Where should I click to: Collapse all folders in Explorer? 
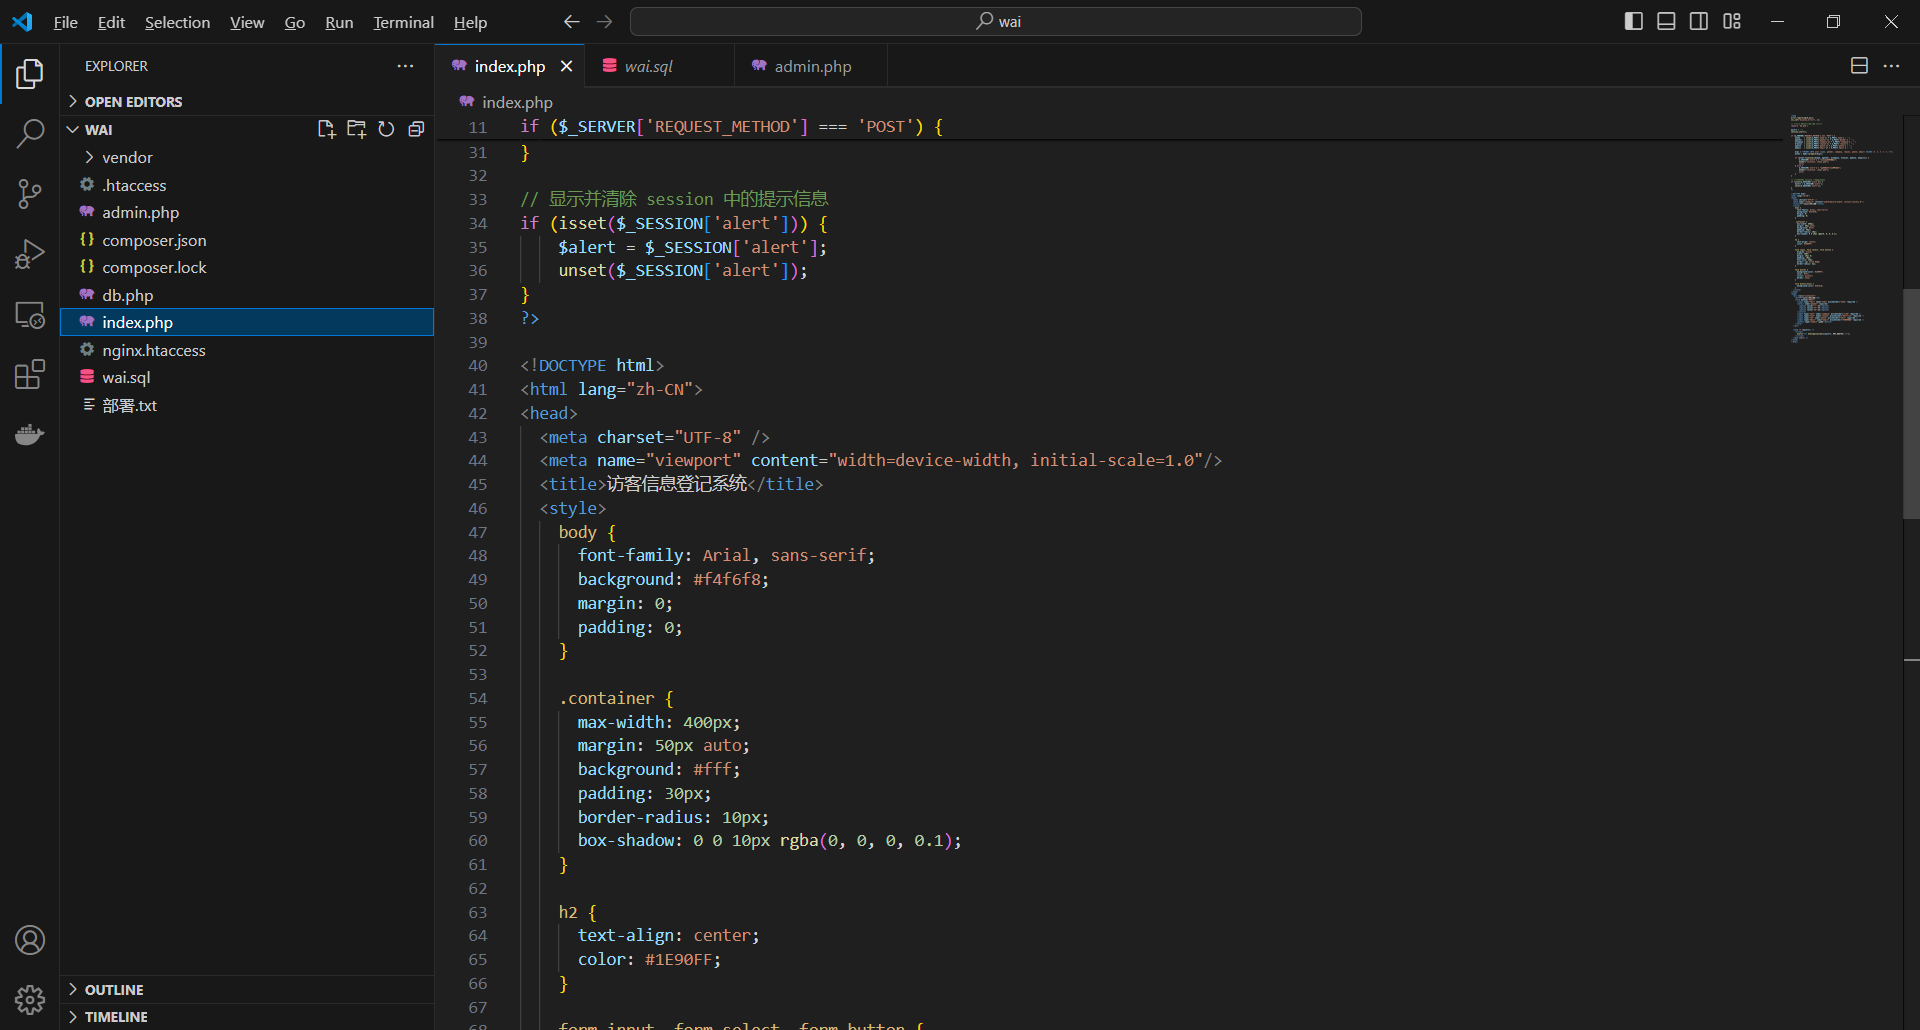416,129
